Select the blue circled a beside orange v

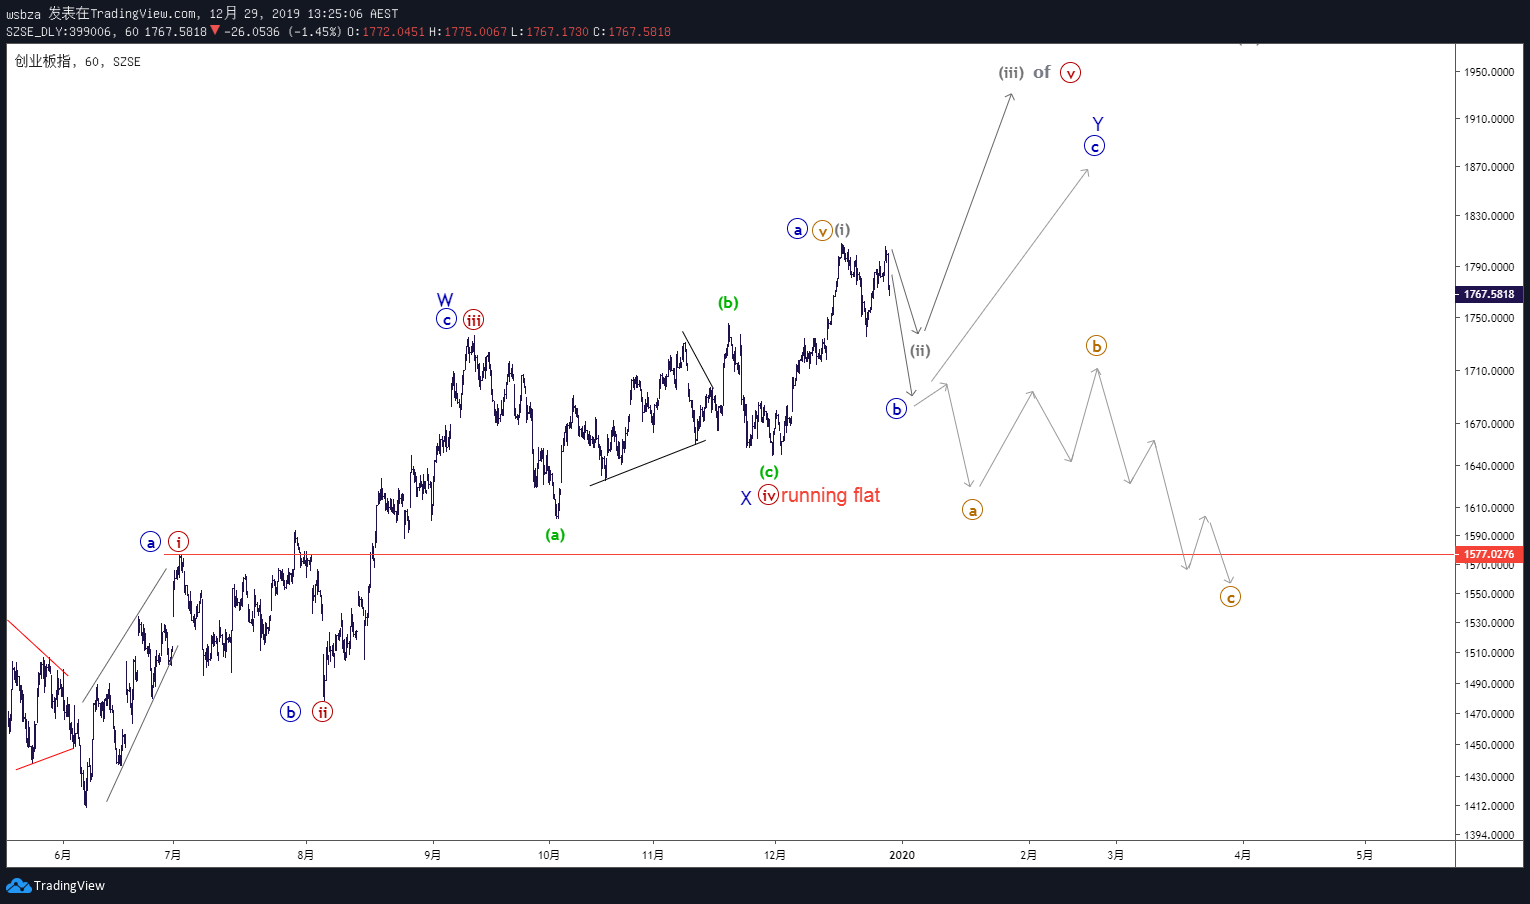coord(797,229)
